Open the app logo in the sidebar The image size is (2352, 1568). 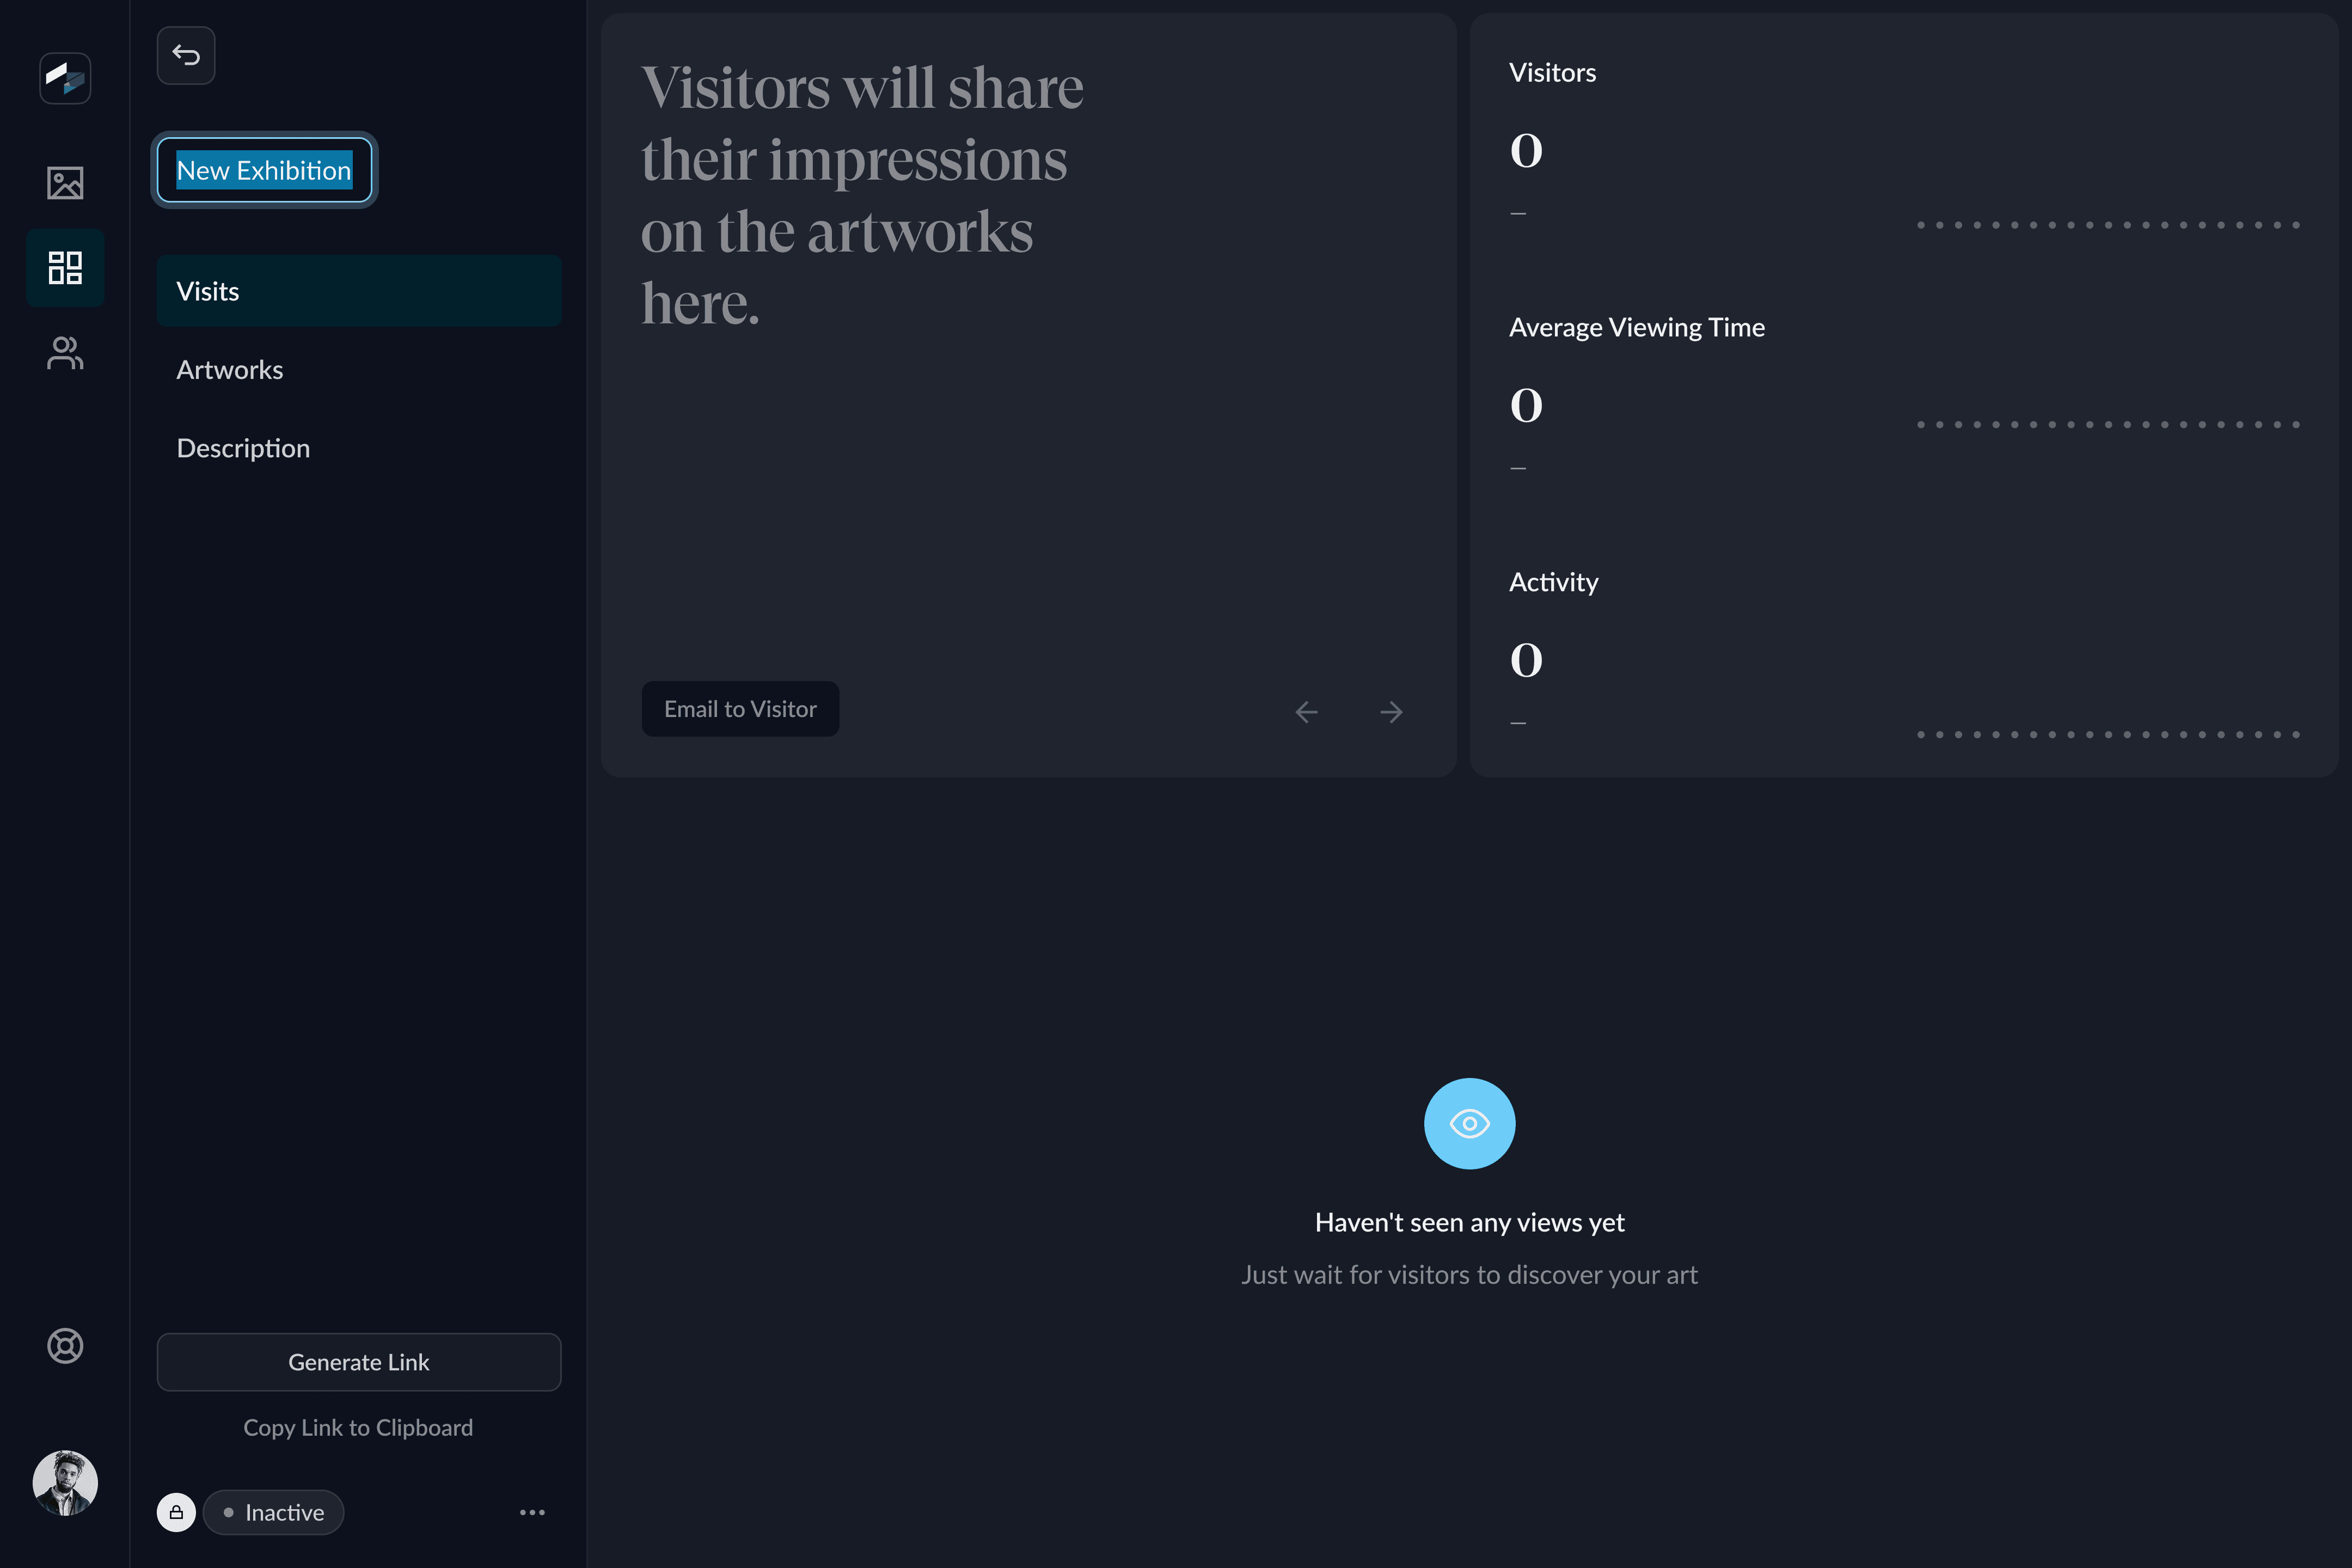pyautogui.click(x=65, y=77)
